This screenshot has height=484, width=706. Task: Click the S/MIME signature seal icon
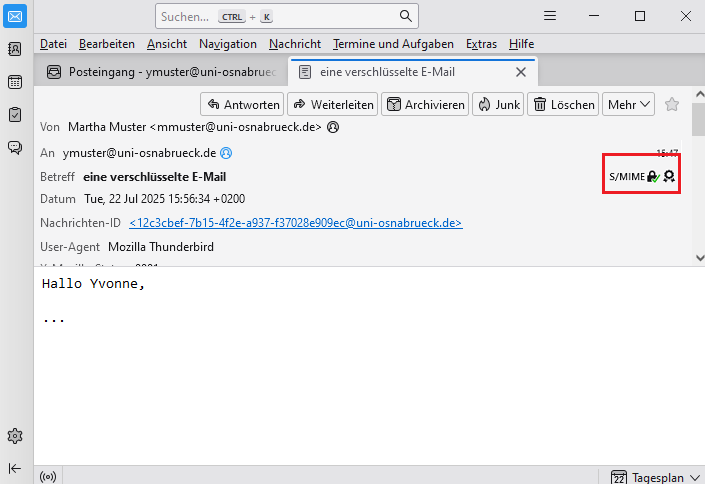[669, 176]
